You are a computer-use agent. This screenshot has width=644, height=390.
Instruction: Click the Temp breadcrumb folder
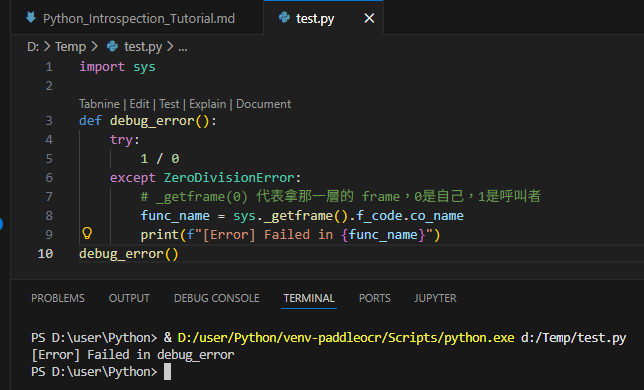click(x=70, y=47)
